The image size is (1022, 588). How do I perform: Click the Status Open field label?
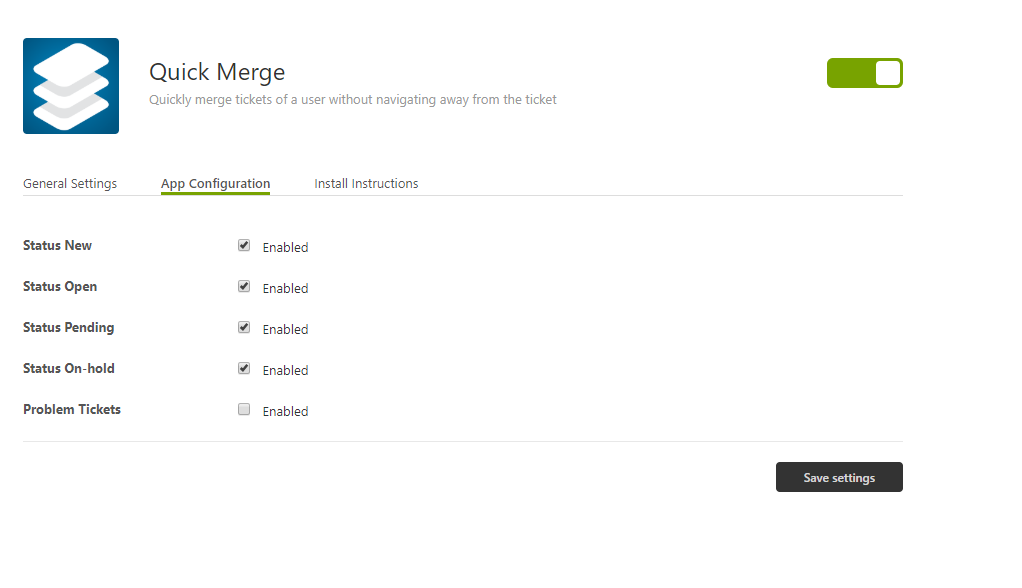point(60,287)
